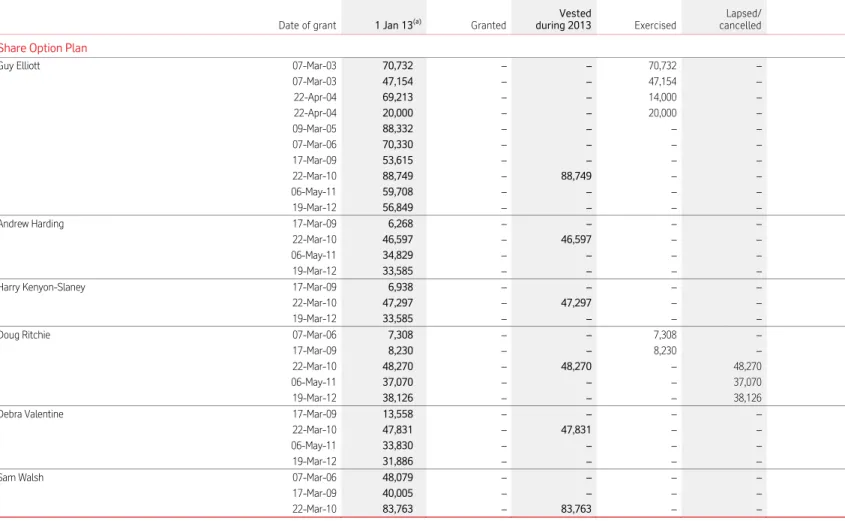Click the value 48,079 in Sam Walsh's row
The image size is (845, 521).
click(398, 477)
